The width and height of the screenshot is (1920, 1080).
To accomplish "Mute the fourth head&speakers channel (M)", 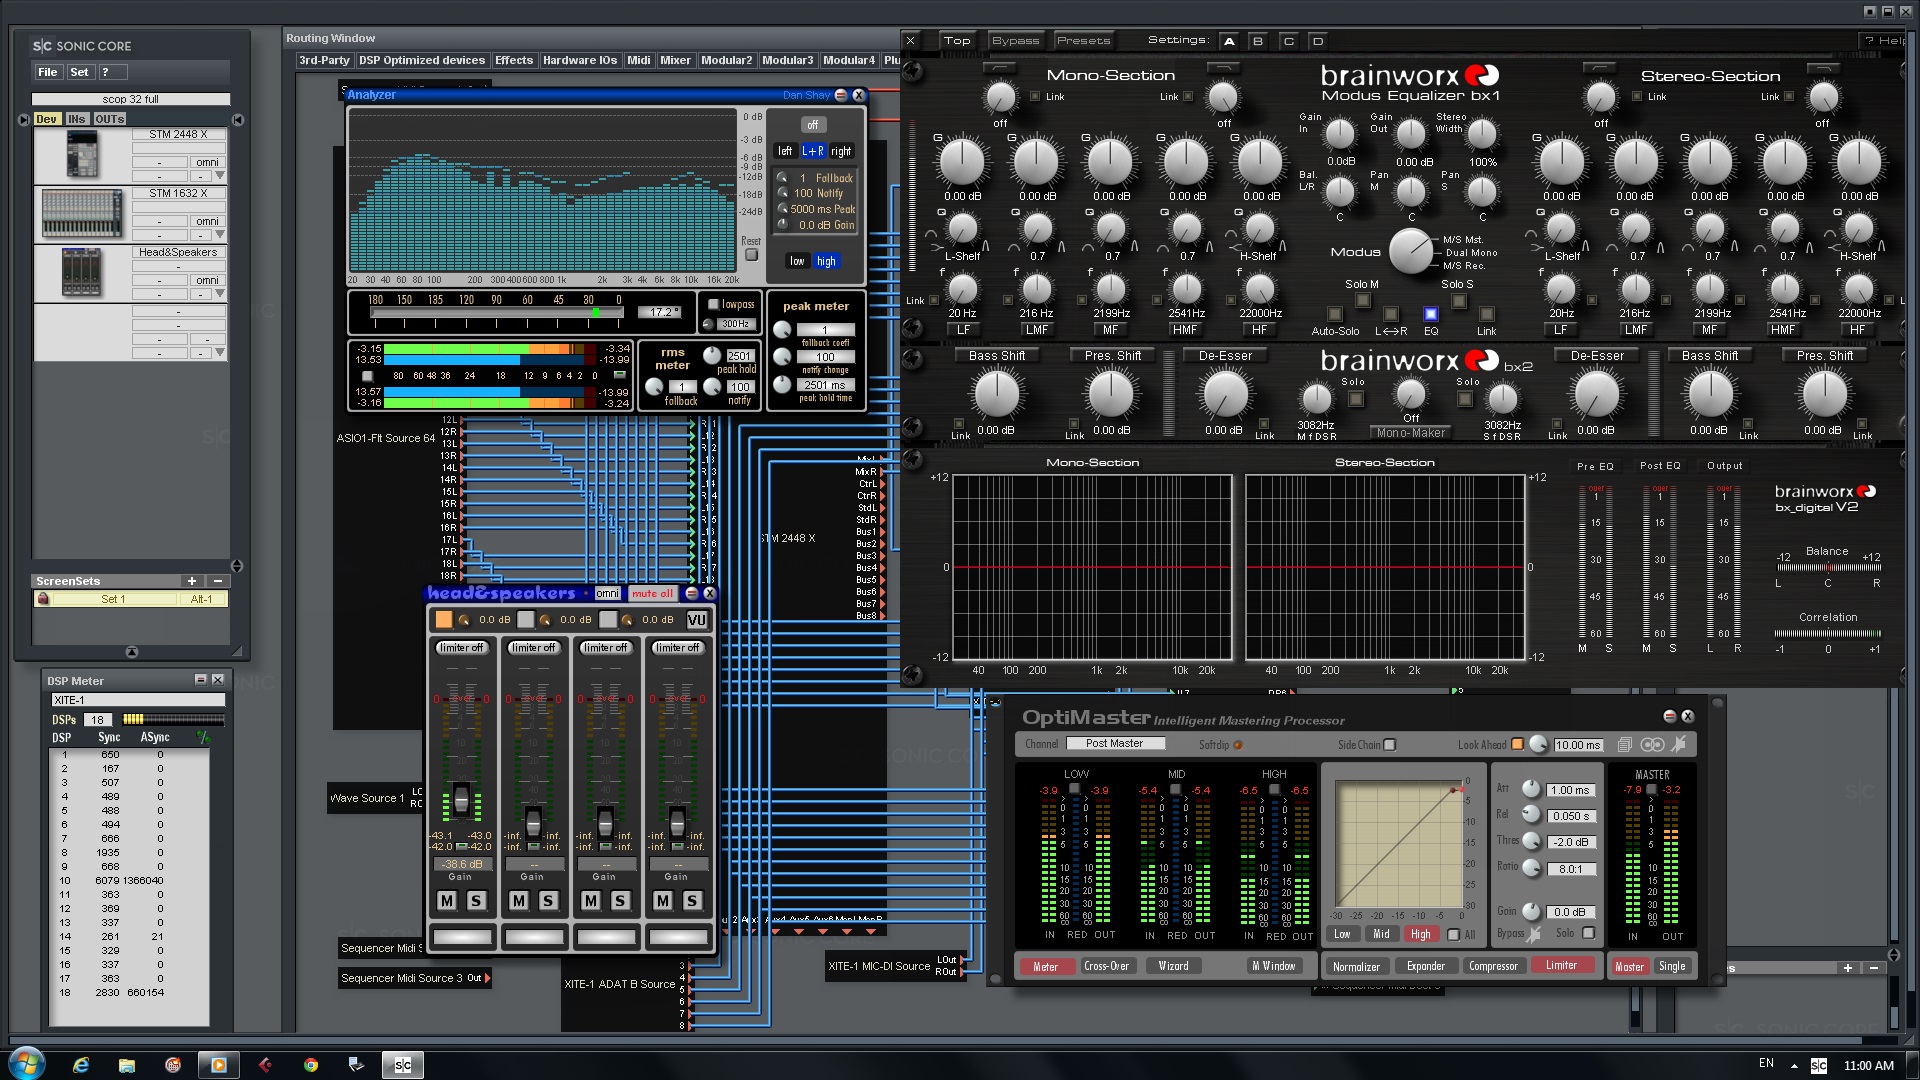I will [663, 901].
